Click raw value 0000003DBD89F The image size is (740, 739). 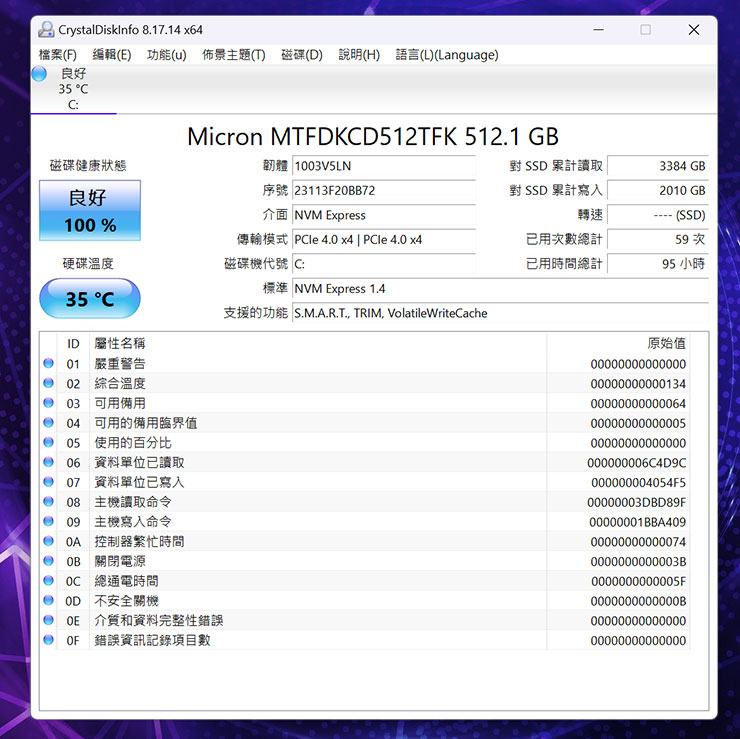637,503
